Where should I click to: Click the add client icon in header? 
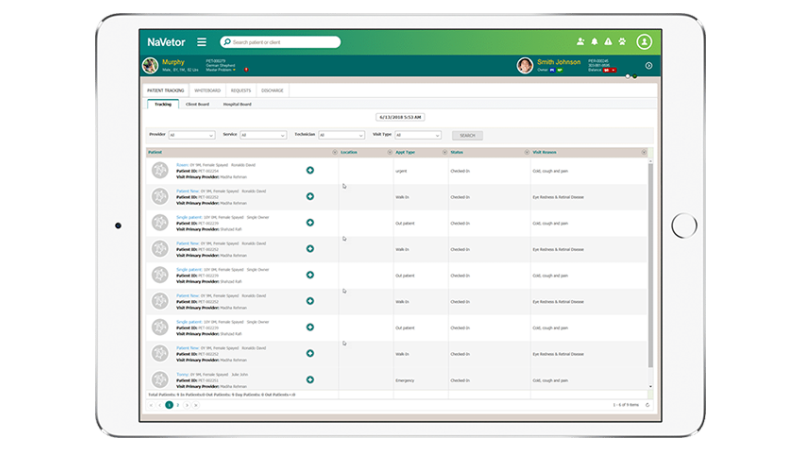click(x=580, y=42)
